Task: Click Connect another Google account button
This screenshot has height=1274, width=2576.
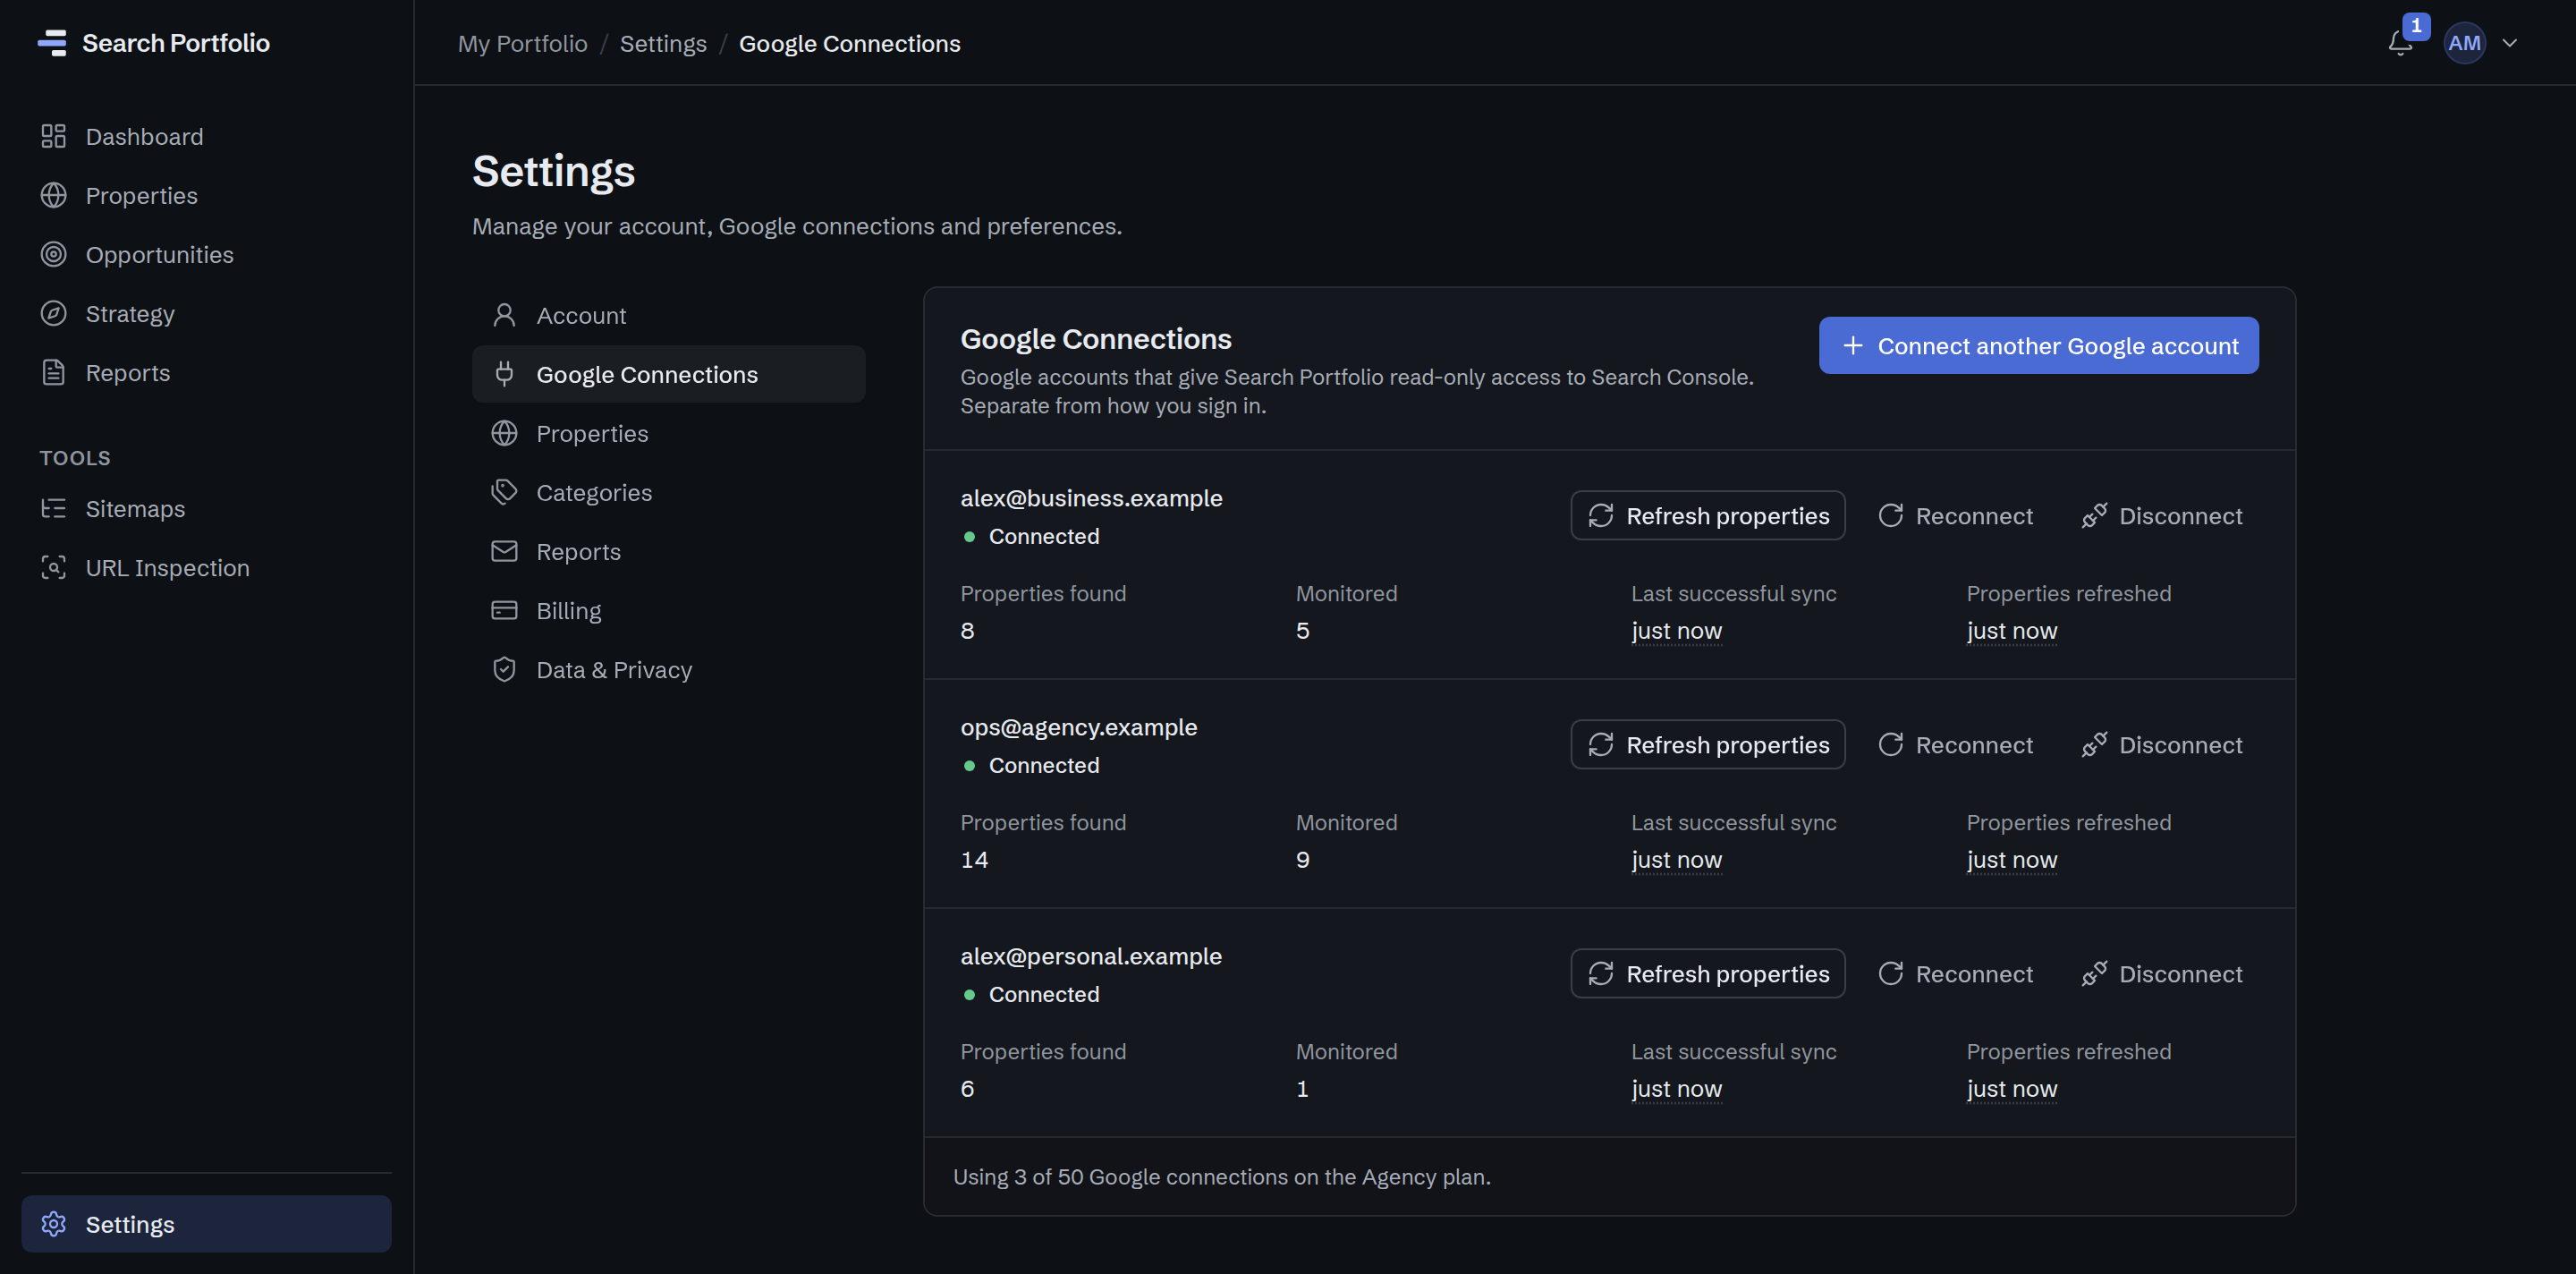Action: pos(2038,345)
